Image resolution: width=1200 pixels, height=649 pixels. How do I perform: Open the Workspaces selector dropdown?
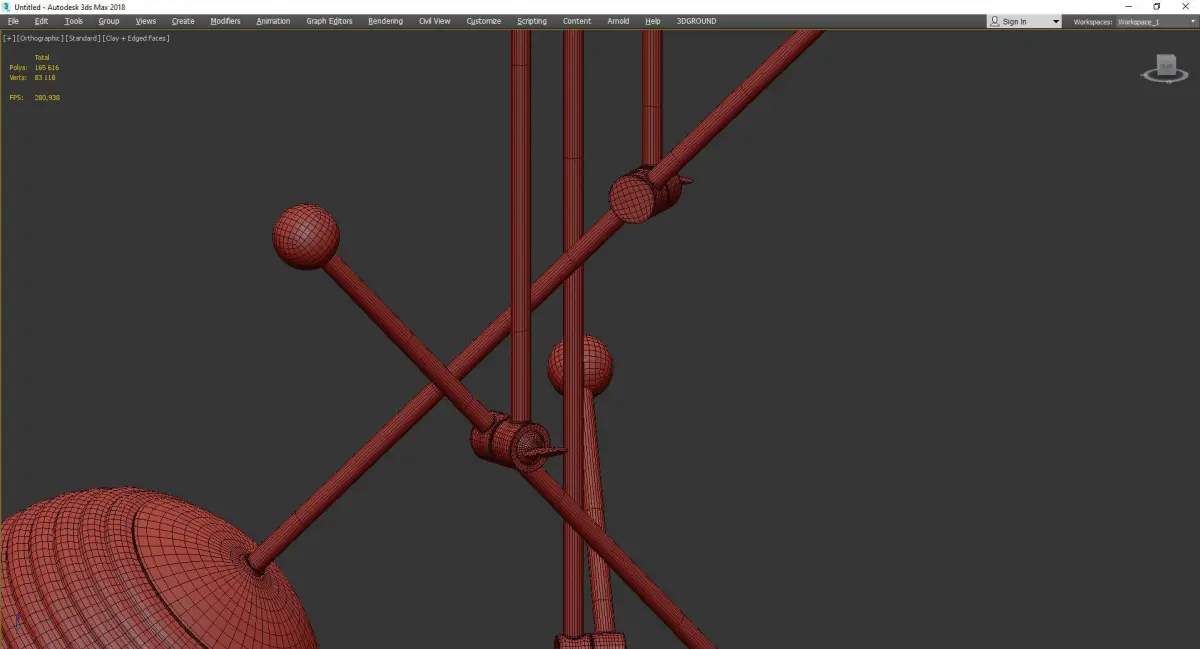point(1155,22)
